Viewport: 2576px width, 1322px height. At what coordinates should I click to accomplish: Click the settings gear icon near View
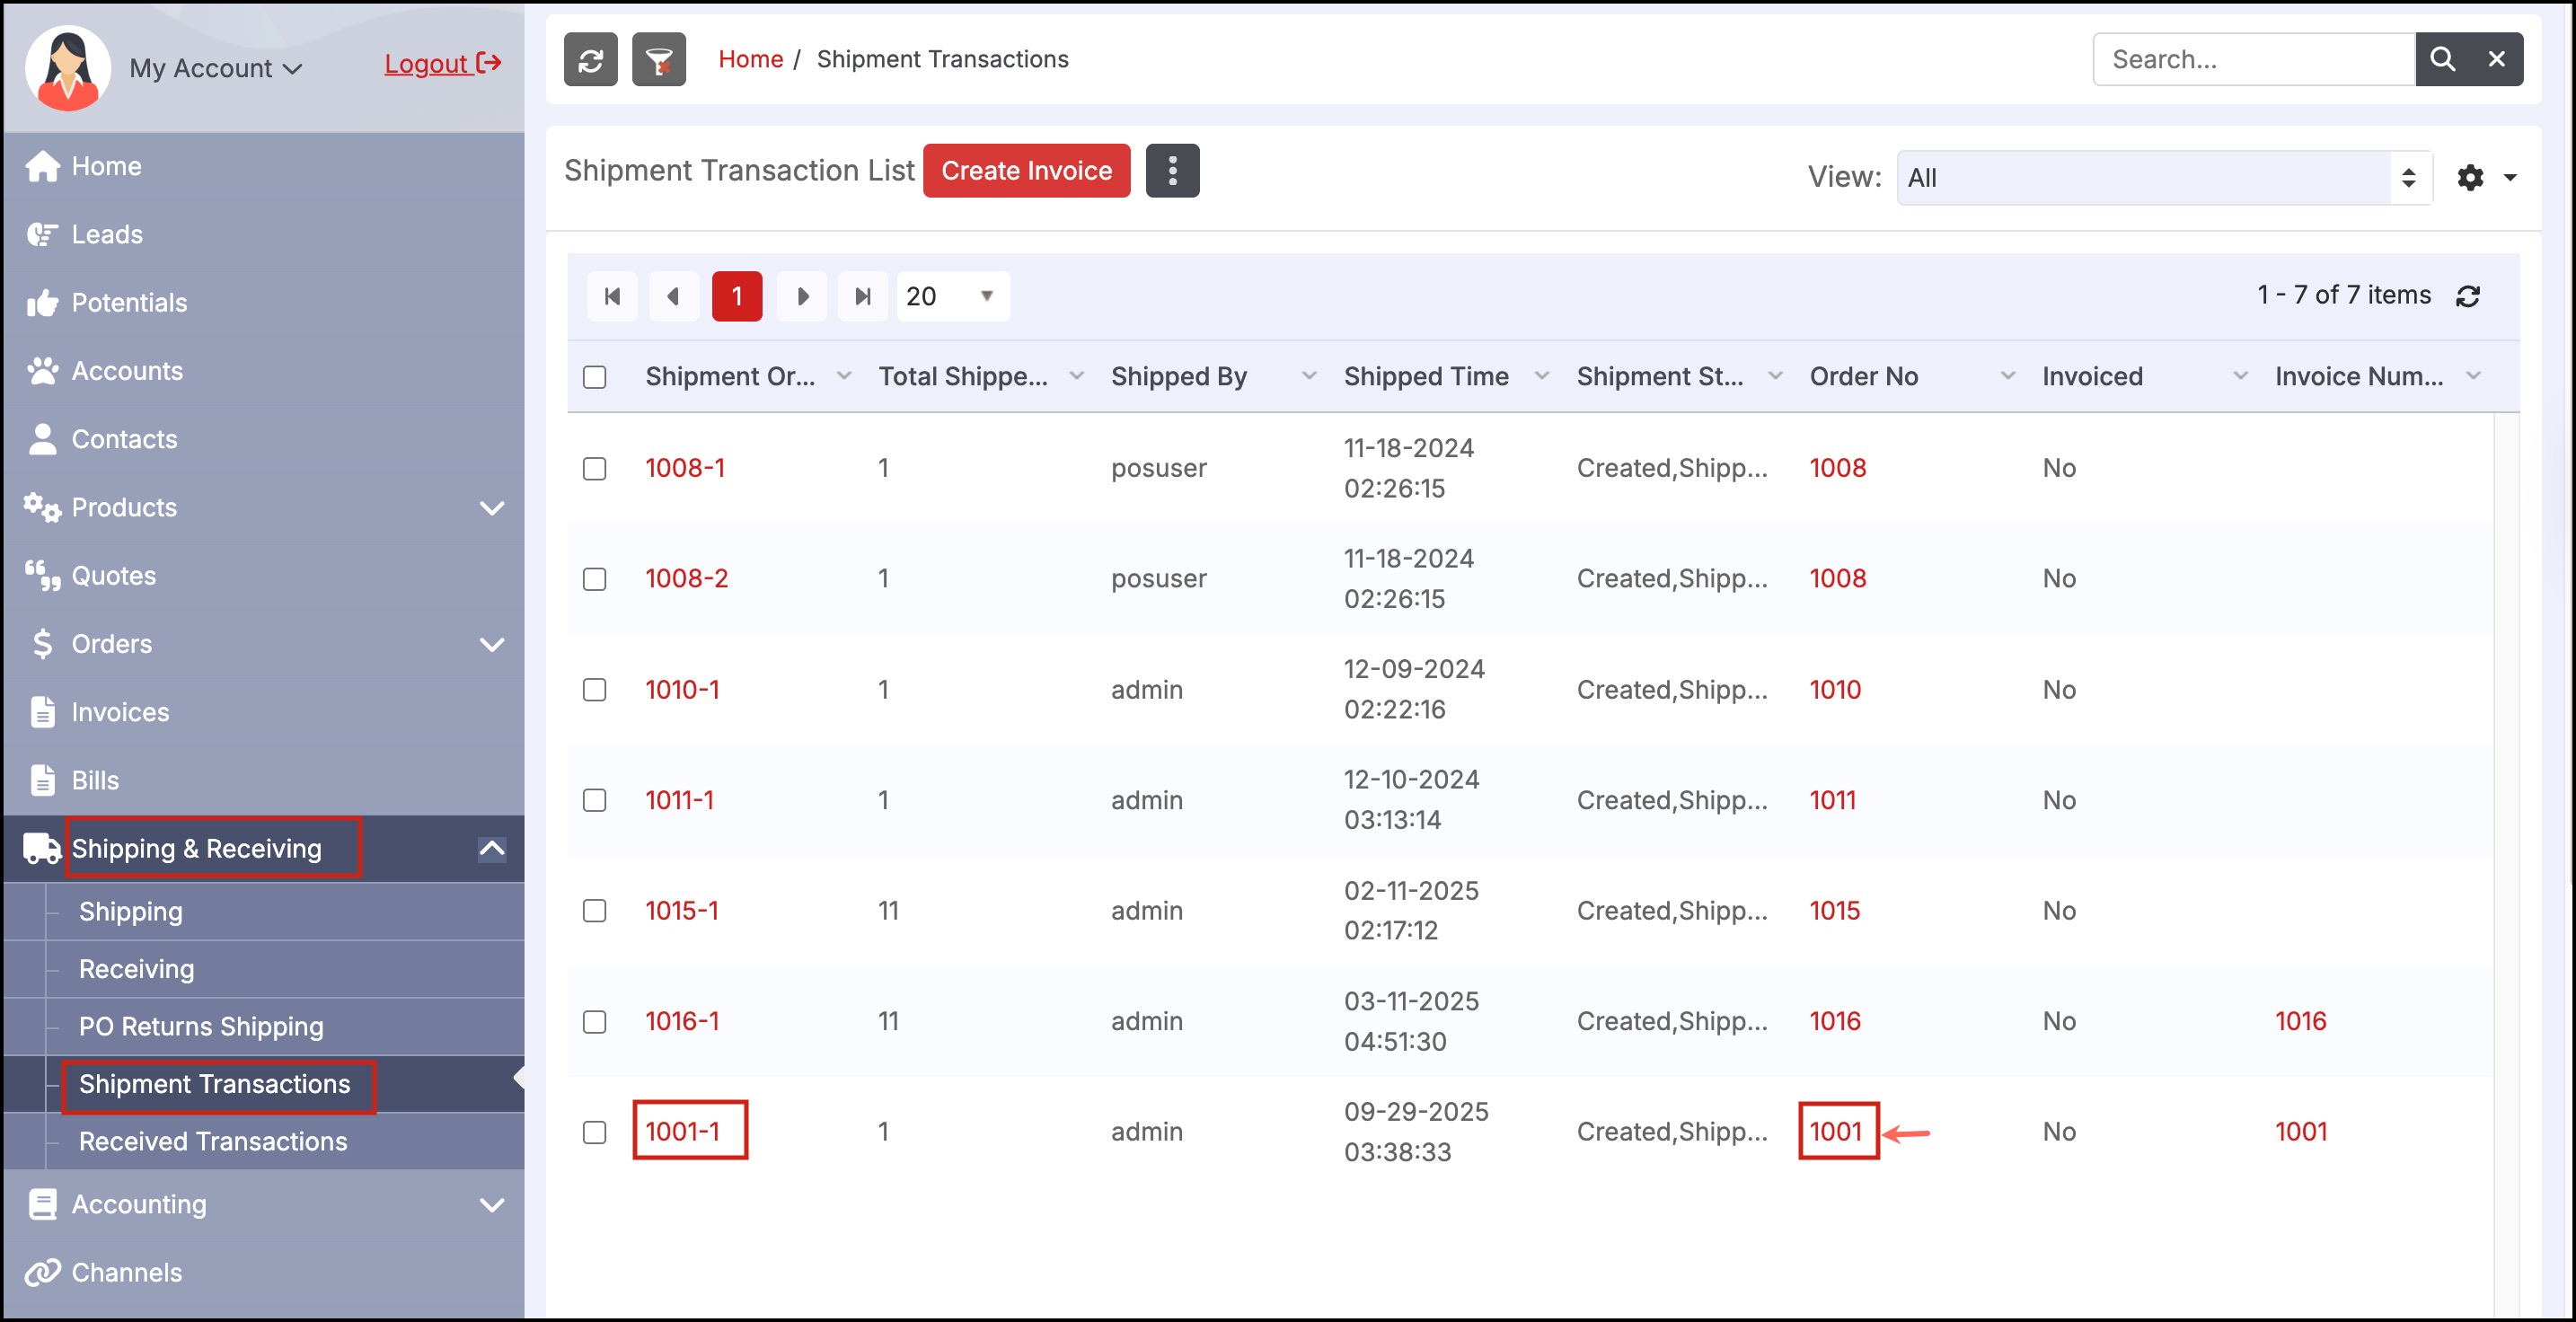tap(2470, 178)
